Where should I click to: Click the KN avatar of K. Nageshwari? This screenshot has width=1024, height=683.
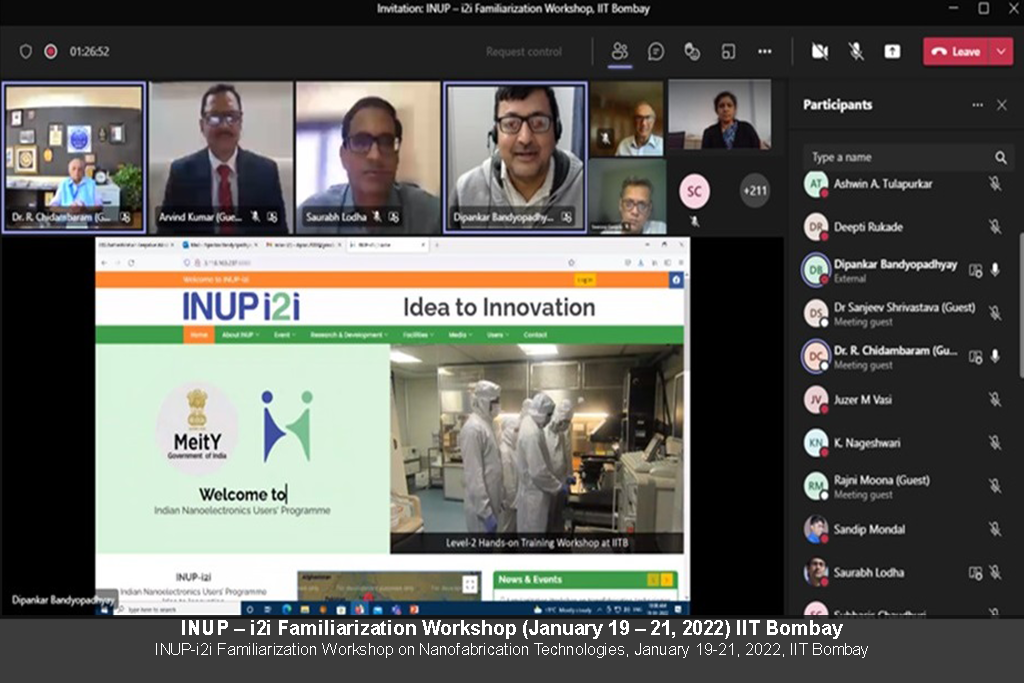816,443
